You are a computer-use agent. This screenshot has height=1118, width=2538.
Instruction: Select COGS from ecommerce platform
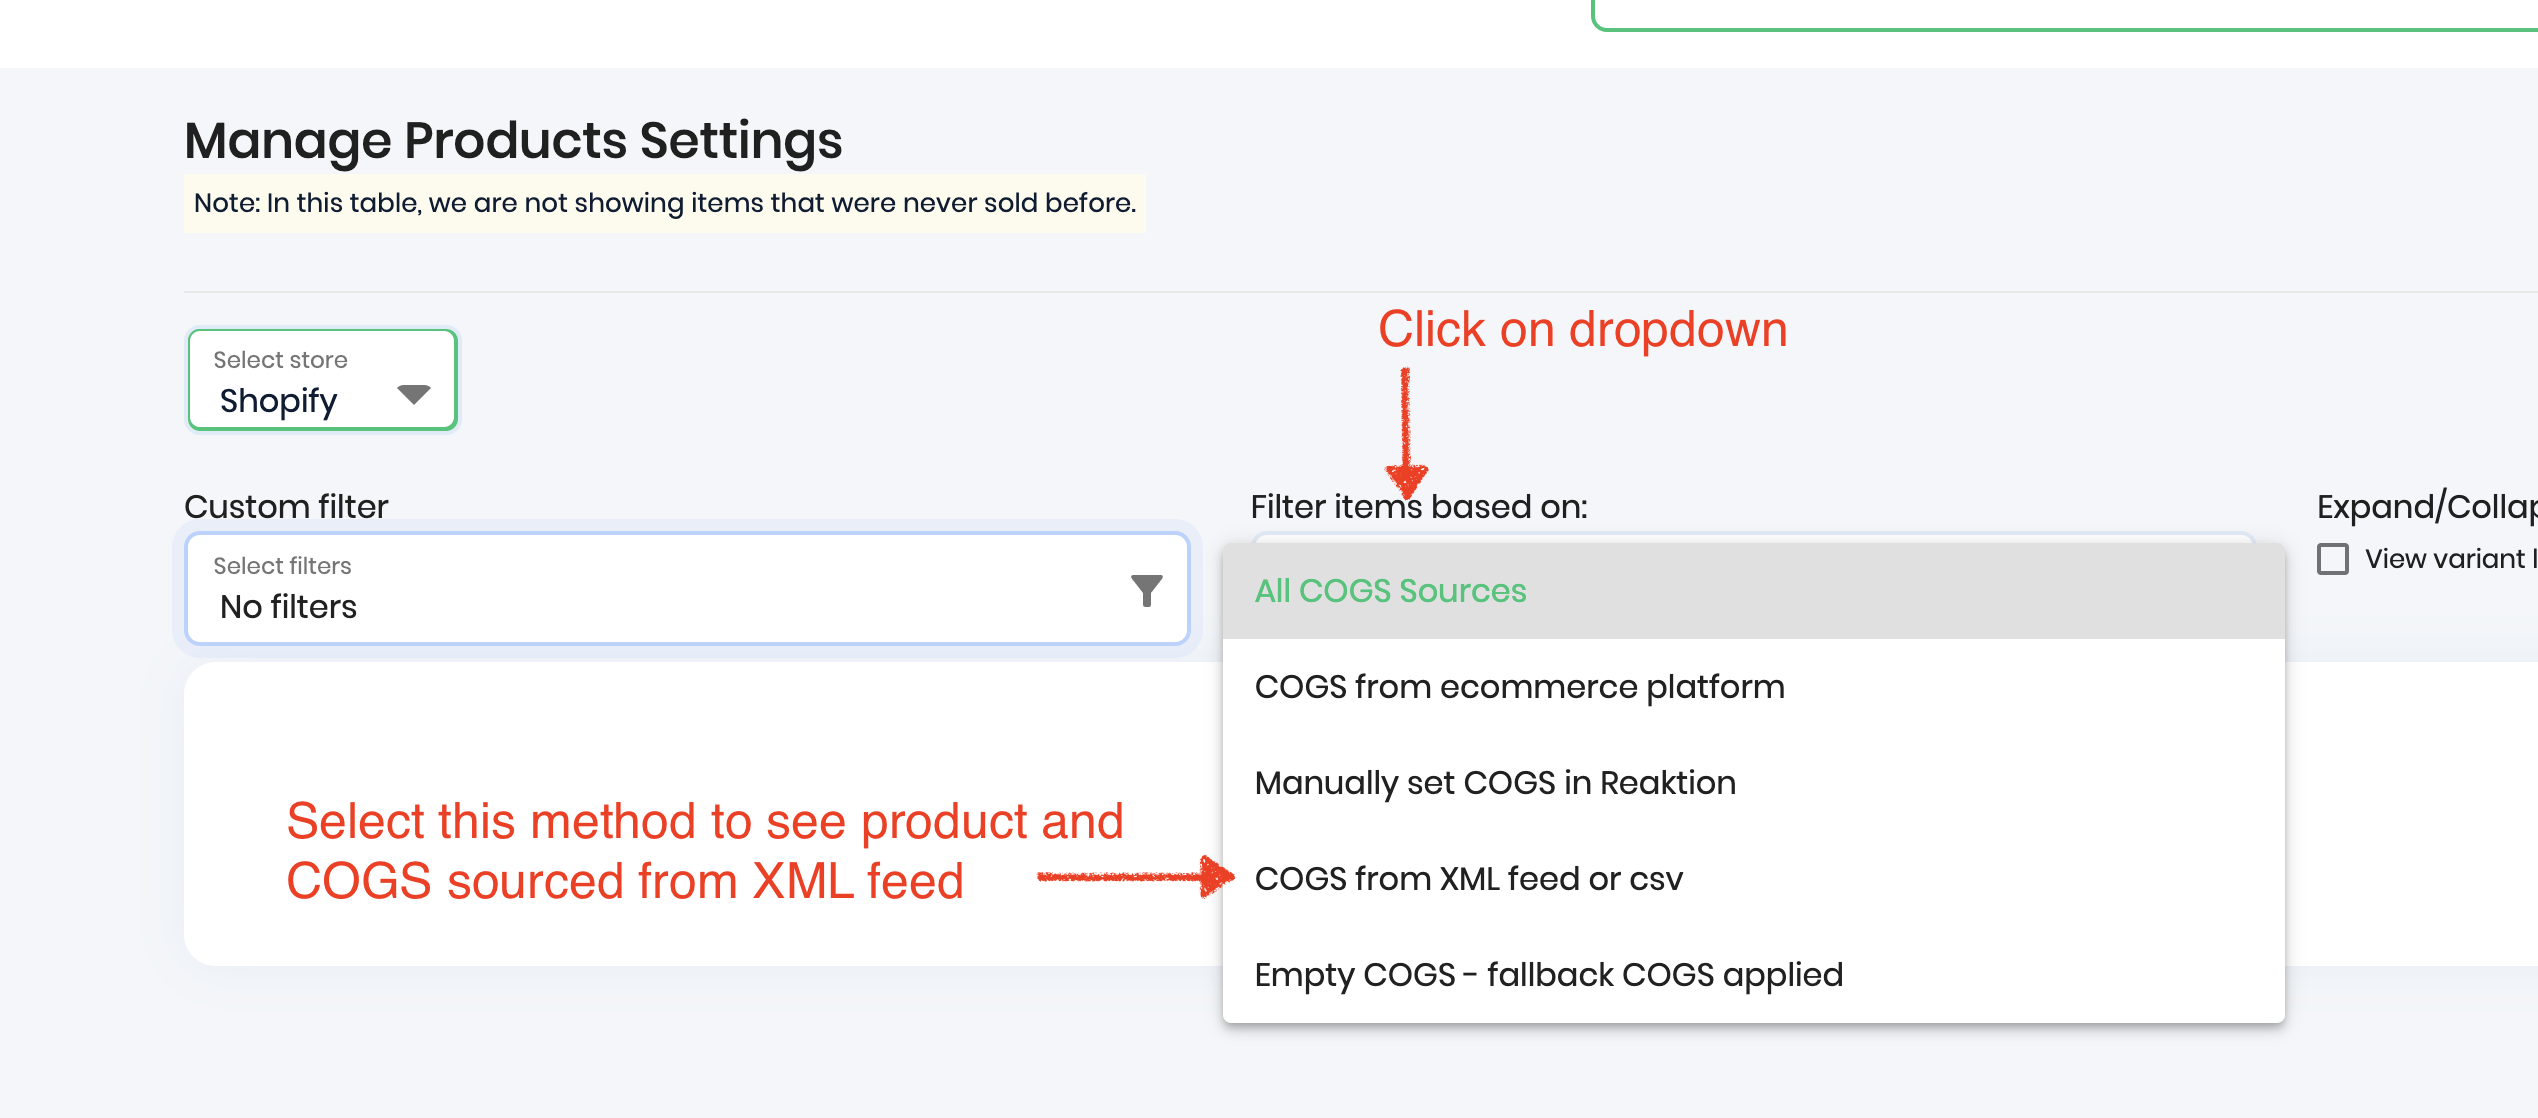[1519, 687]
